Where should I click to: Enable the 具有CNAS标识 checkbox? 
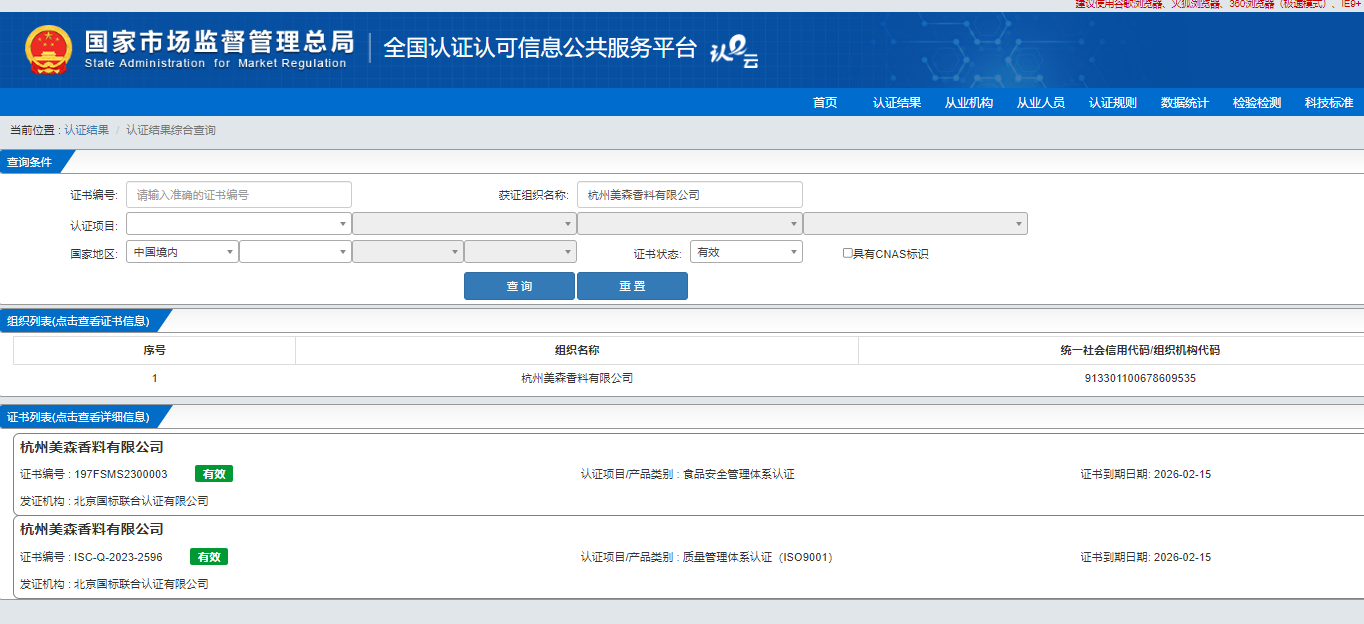(x=848, y=253)
